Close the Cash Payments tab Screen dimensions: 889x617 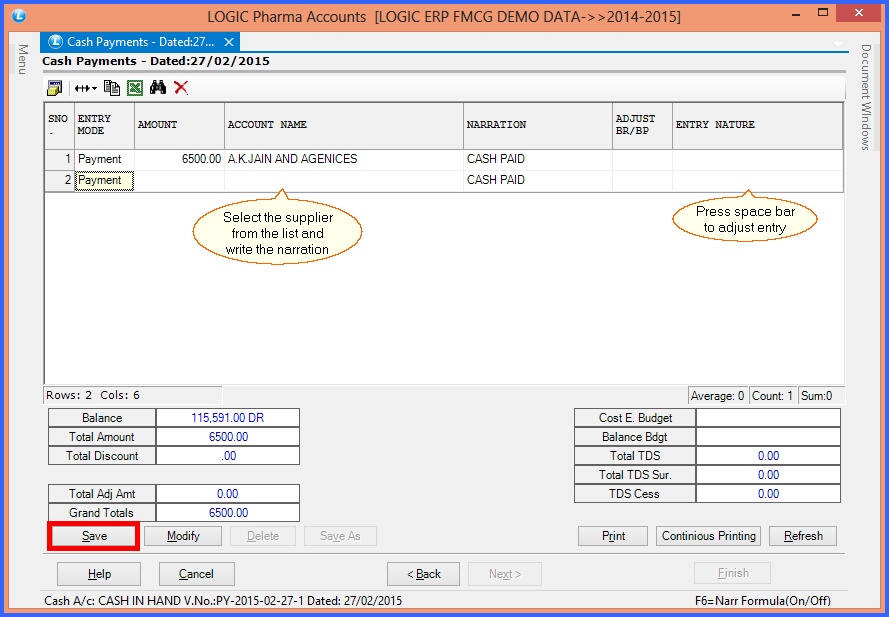coord(229,42)
